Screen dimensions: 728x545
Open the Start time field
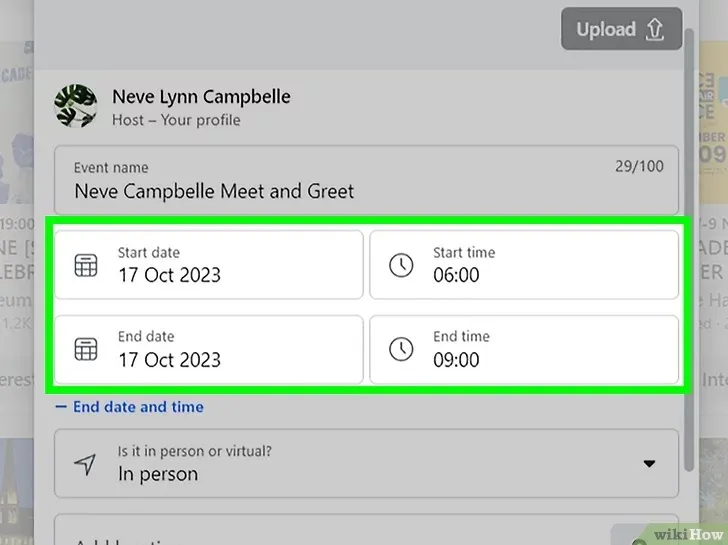point(524,265)
